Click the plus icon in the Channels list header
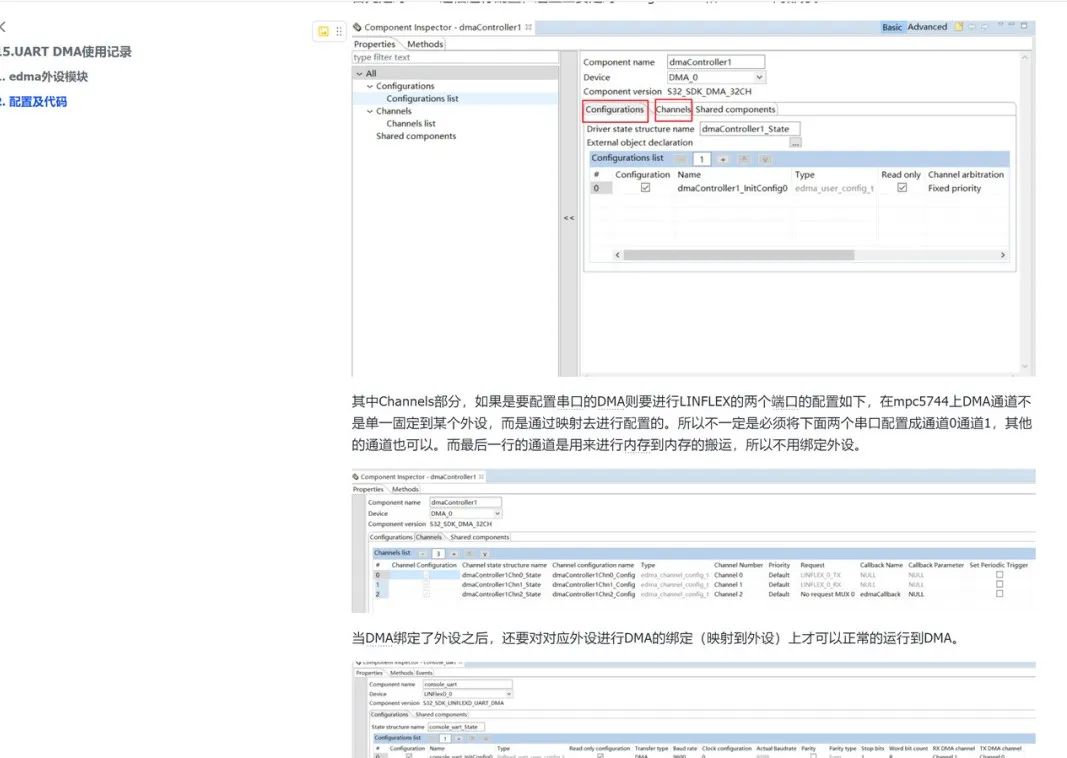 pos(454,554)
